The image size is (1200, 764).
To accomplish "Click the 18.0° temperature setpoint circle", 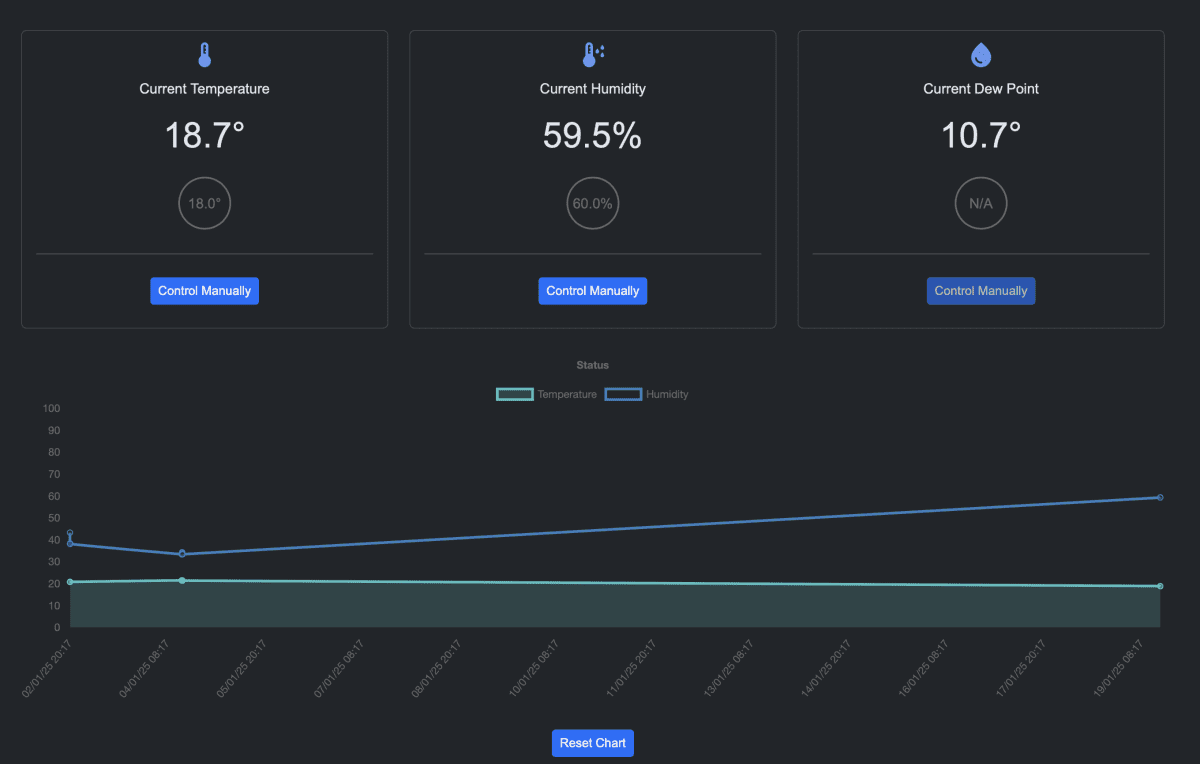I will click(x=205, y=203).
